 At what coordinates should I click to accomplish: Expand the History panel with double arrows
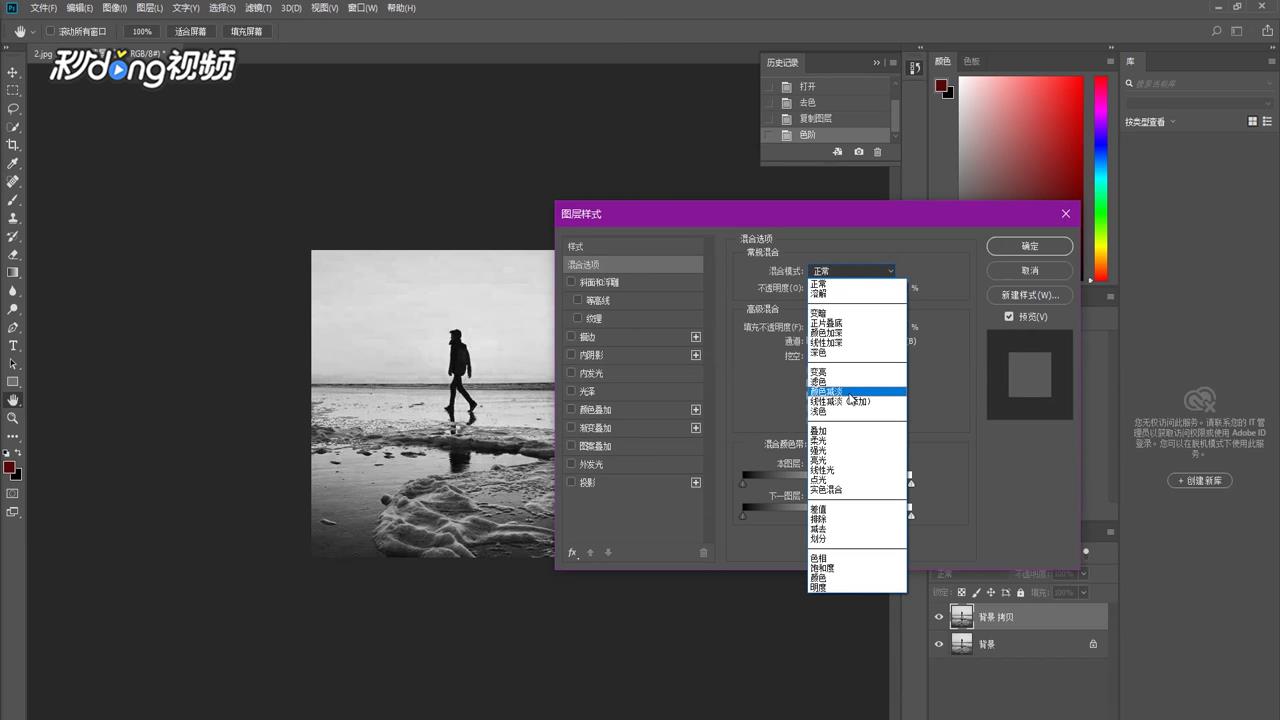(x=877, y=62)
